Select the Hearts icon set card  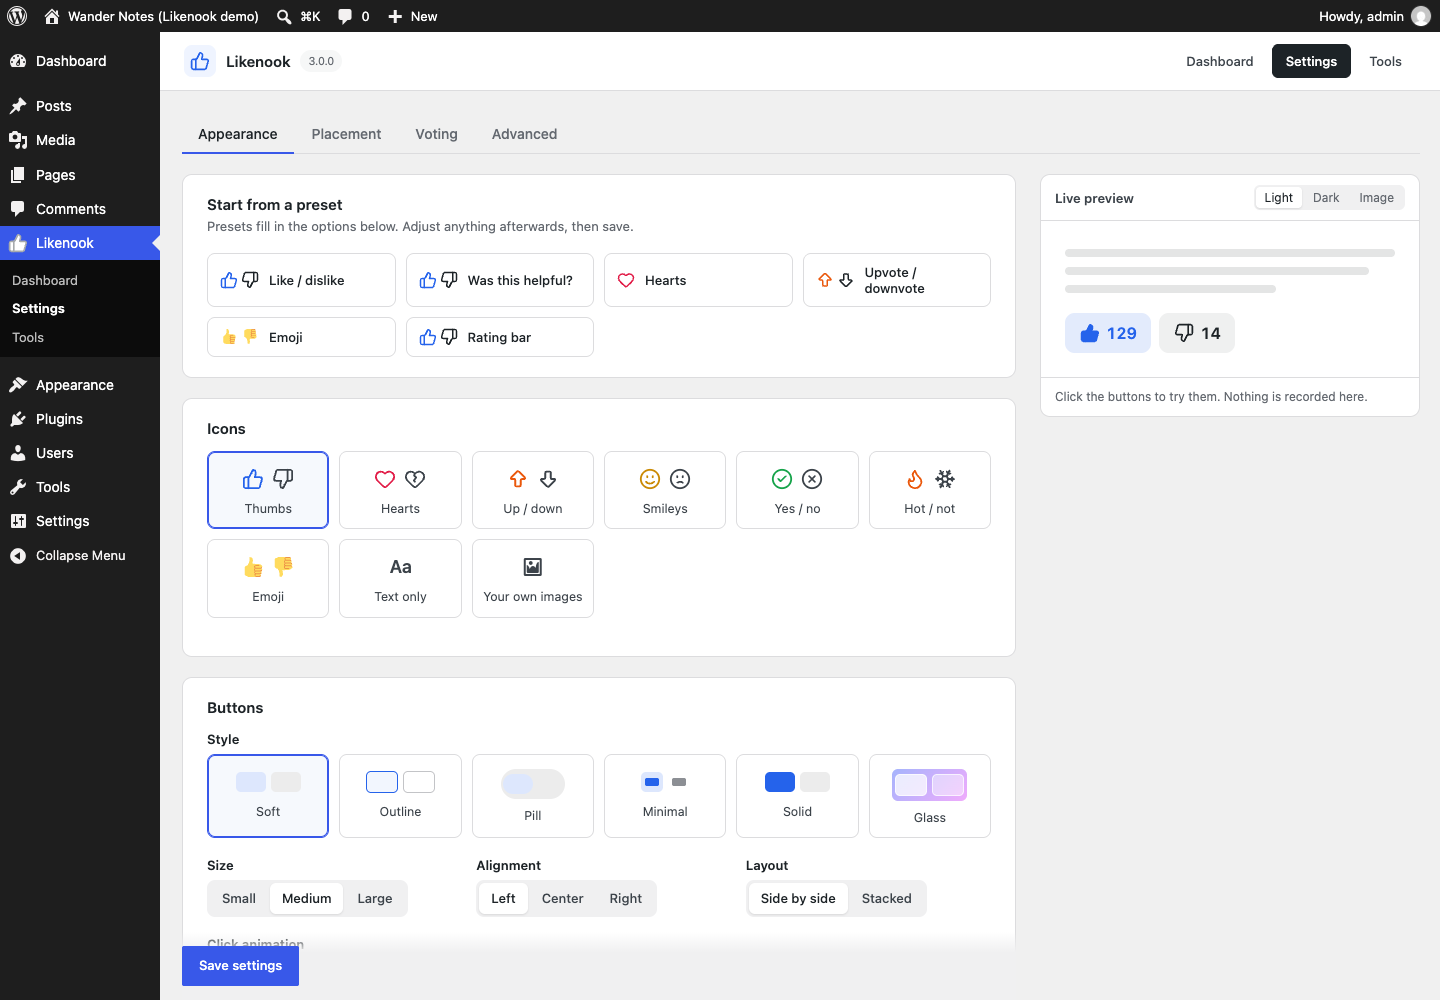(x=400, y=490)
